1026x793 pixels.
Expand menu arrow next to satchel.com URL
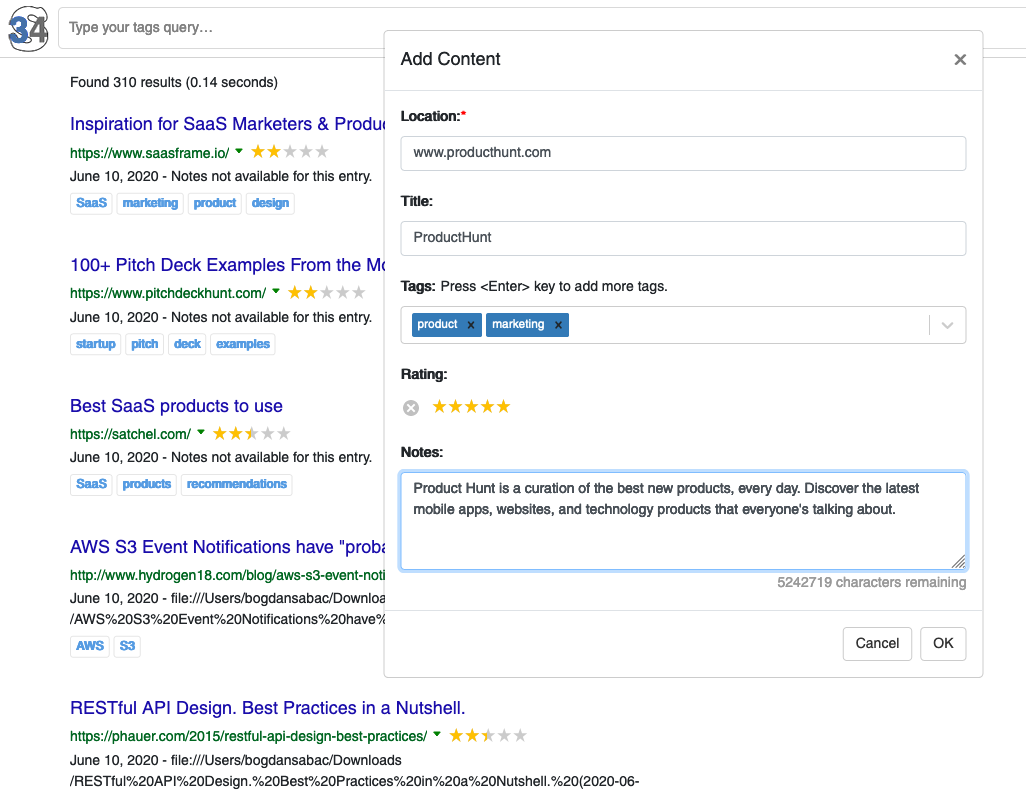201,432
